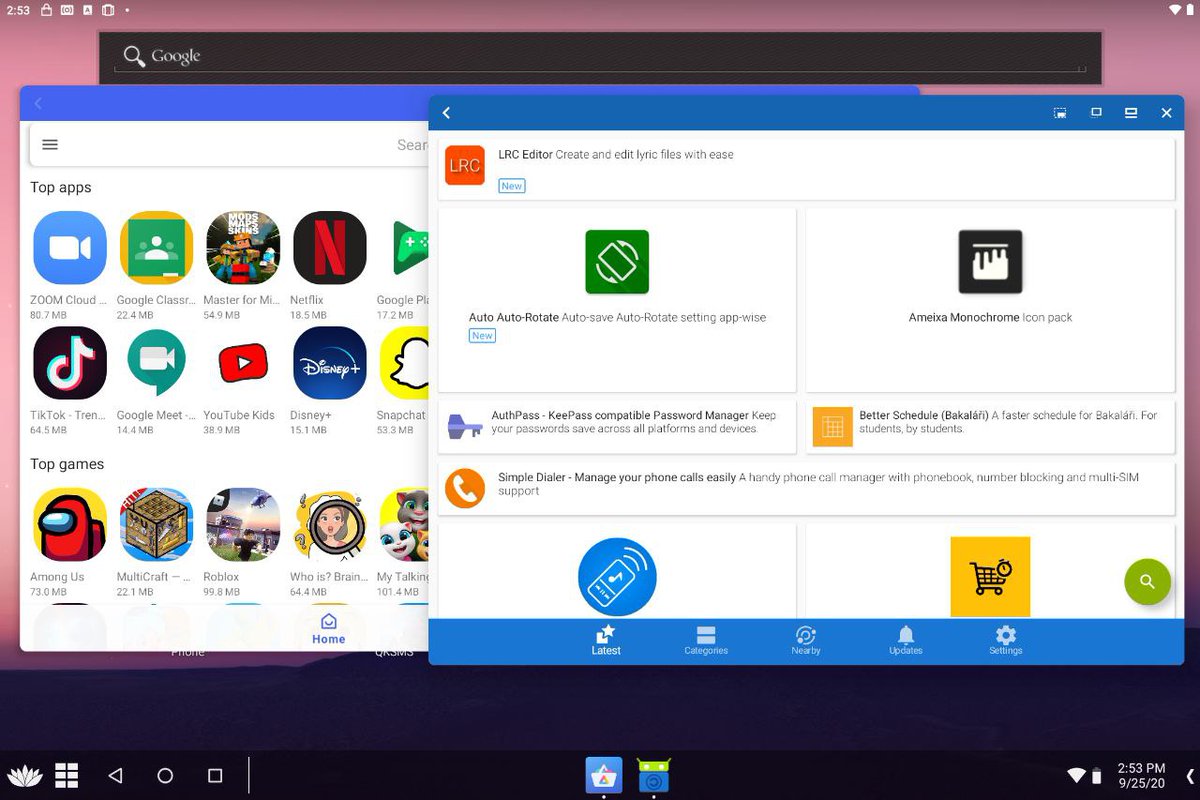The height and width of the screenshot is (800, 1200).
Task: Open Music note blue circle app icon
Action: 617,577
